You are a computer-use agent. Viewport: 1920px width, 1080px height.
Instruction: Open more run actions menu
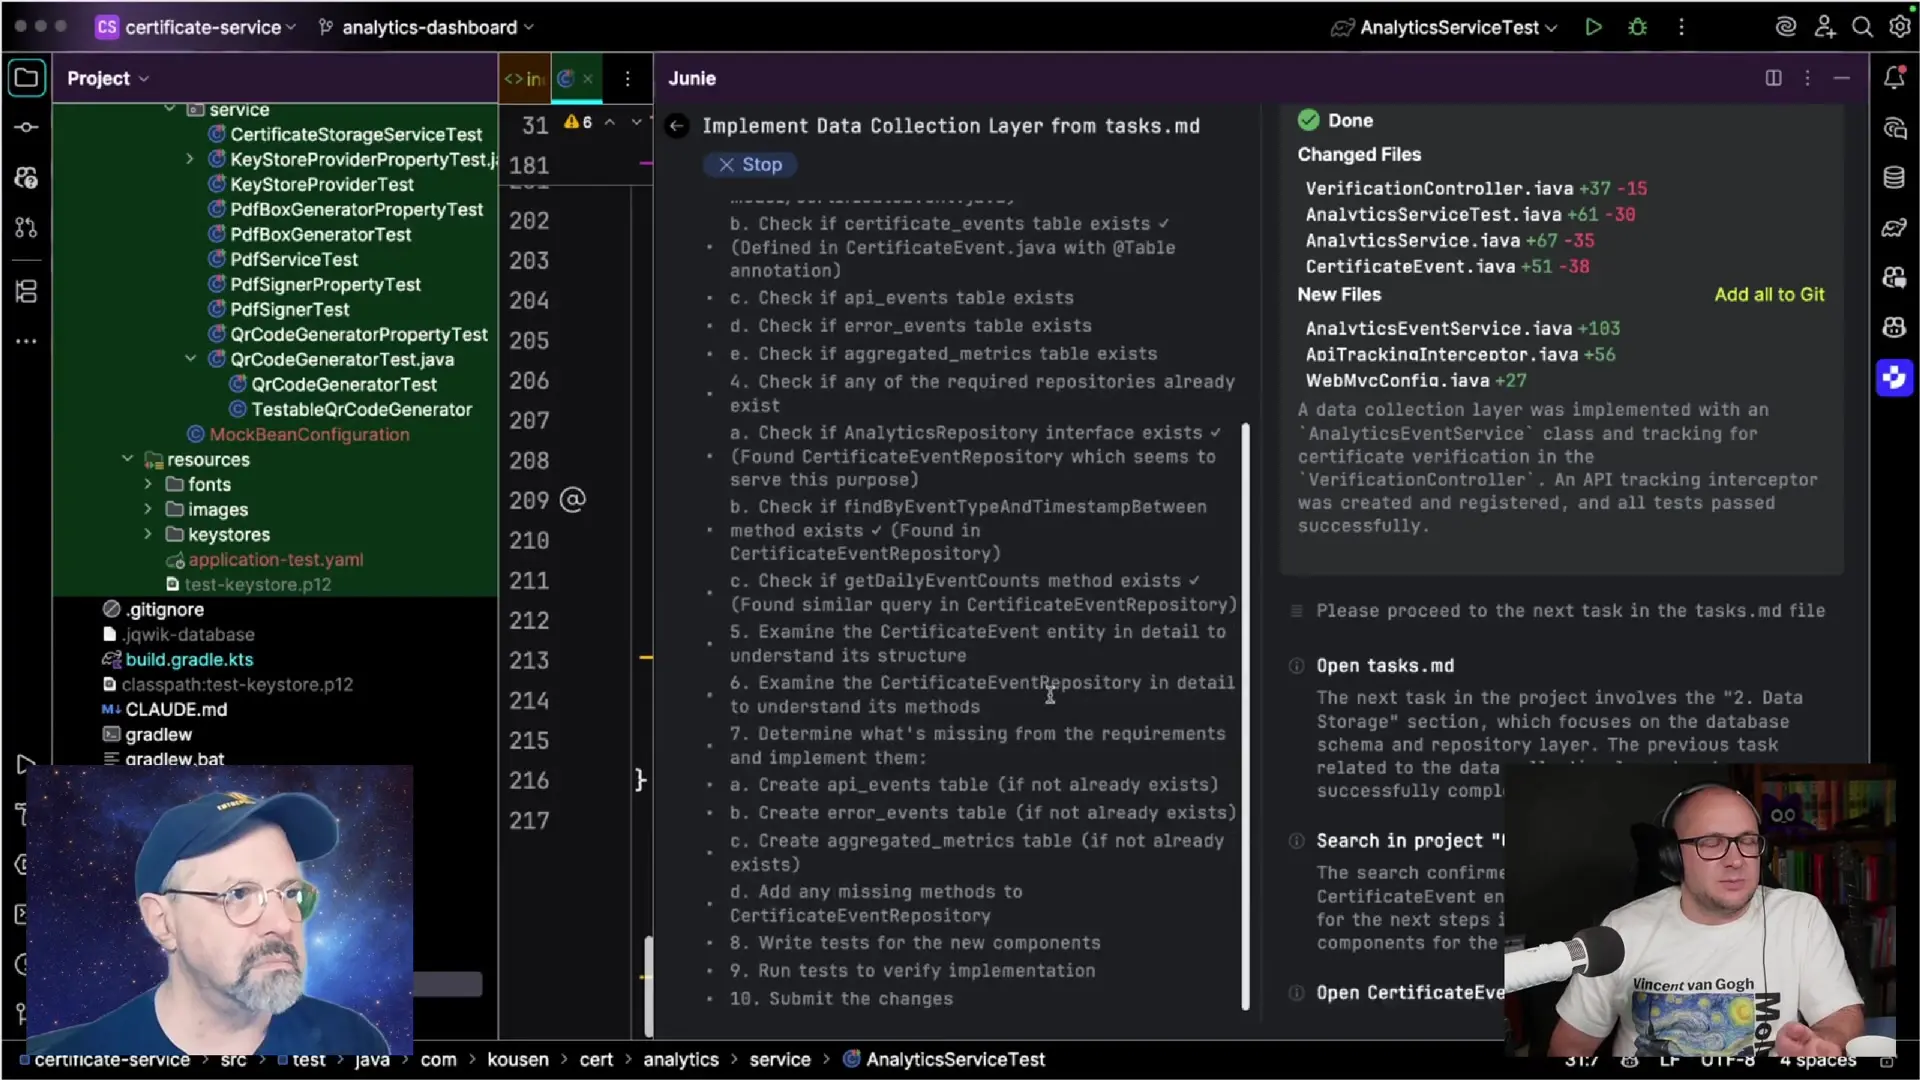tap(1681, 27)
